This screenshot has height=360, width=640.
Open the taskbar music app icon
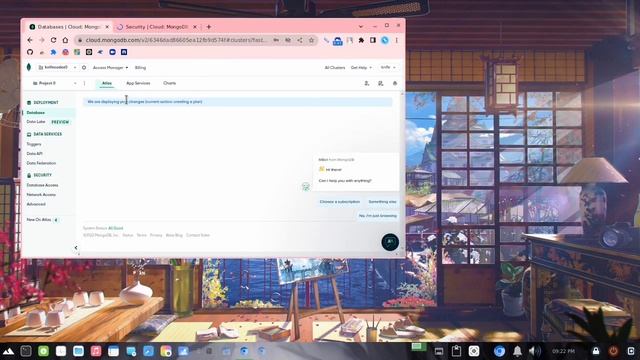(96, 351)
